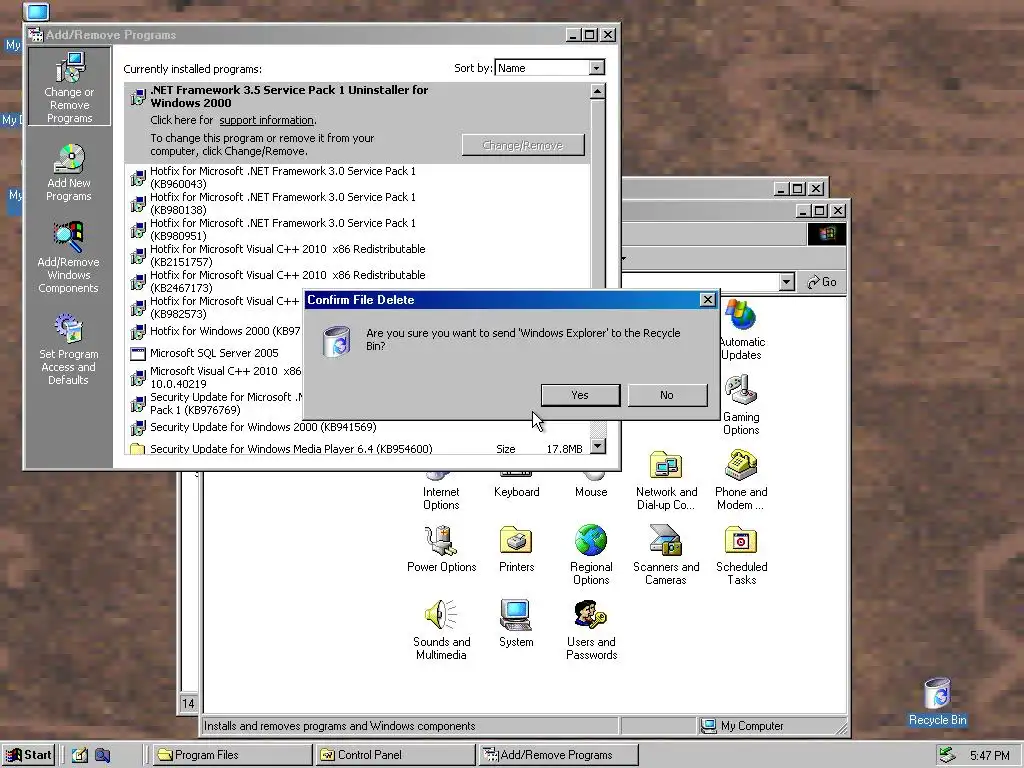Open the Sort by Name dropdown
Screen dimensions: 1024x768
coord(596,68)
